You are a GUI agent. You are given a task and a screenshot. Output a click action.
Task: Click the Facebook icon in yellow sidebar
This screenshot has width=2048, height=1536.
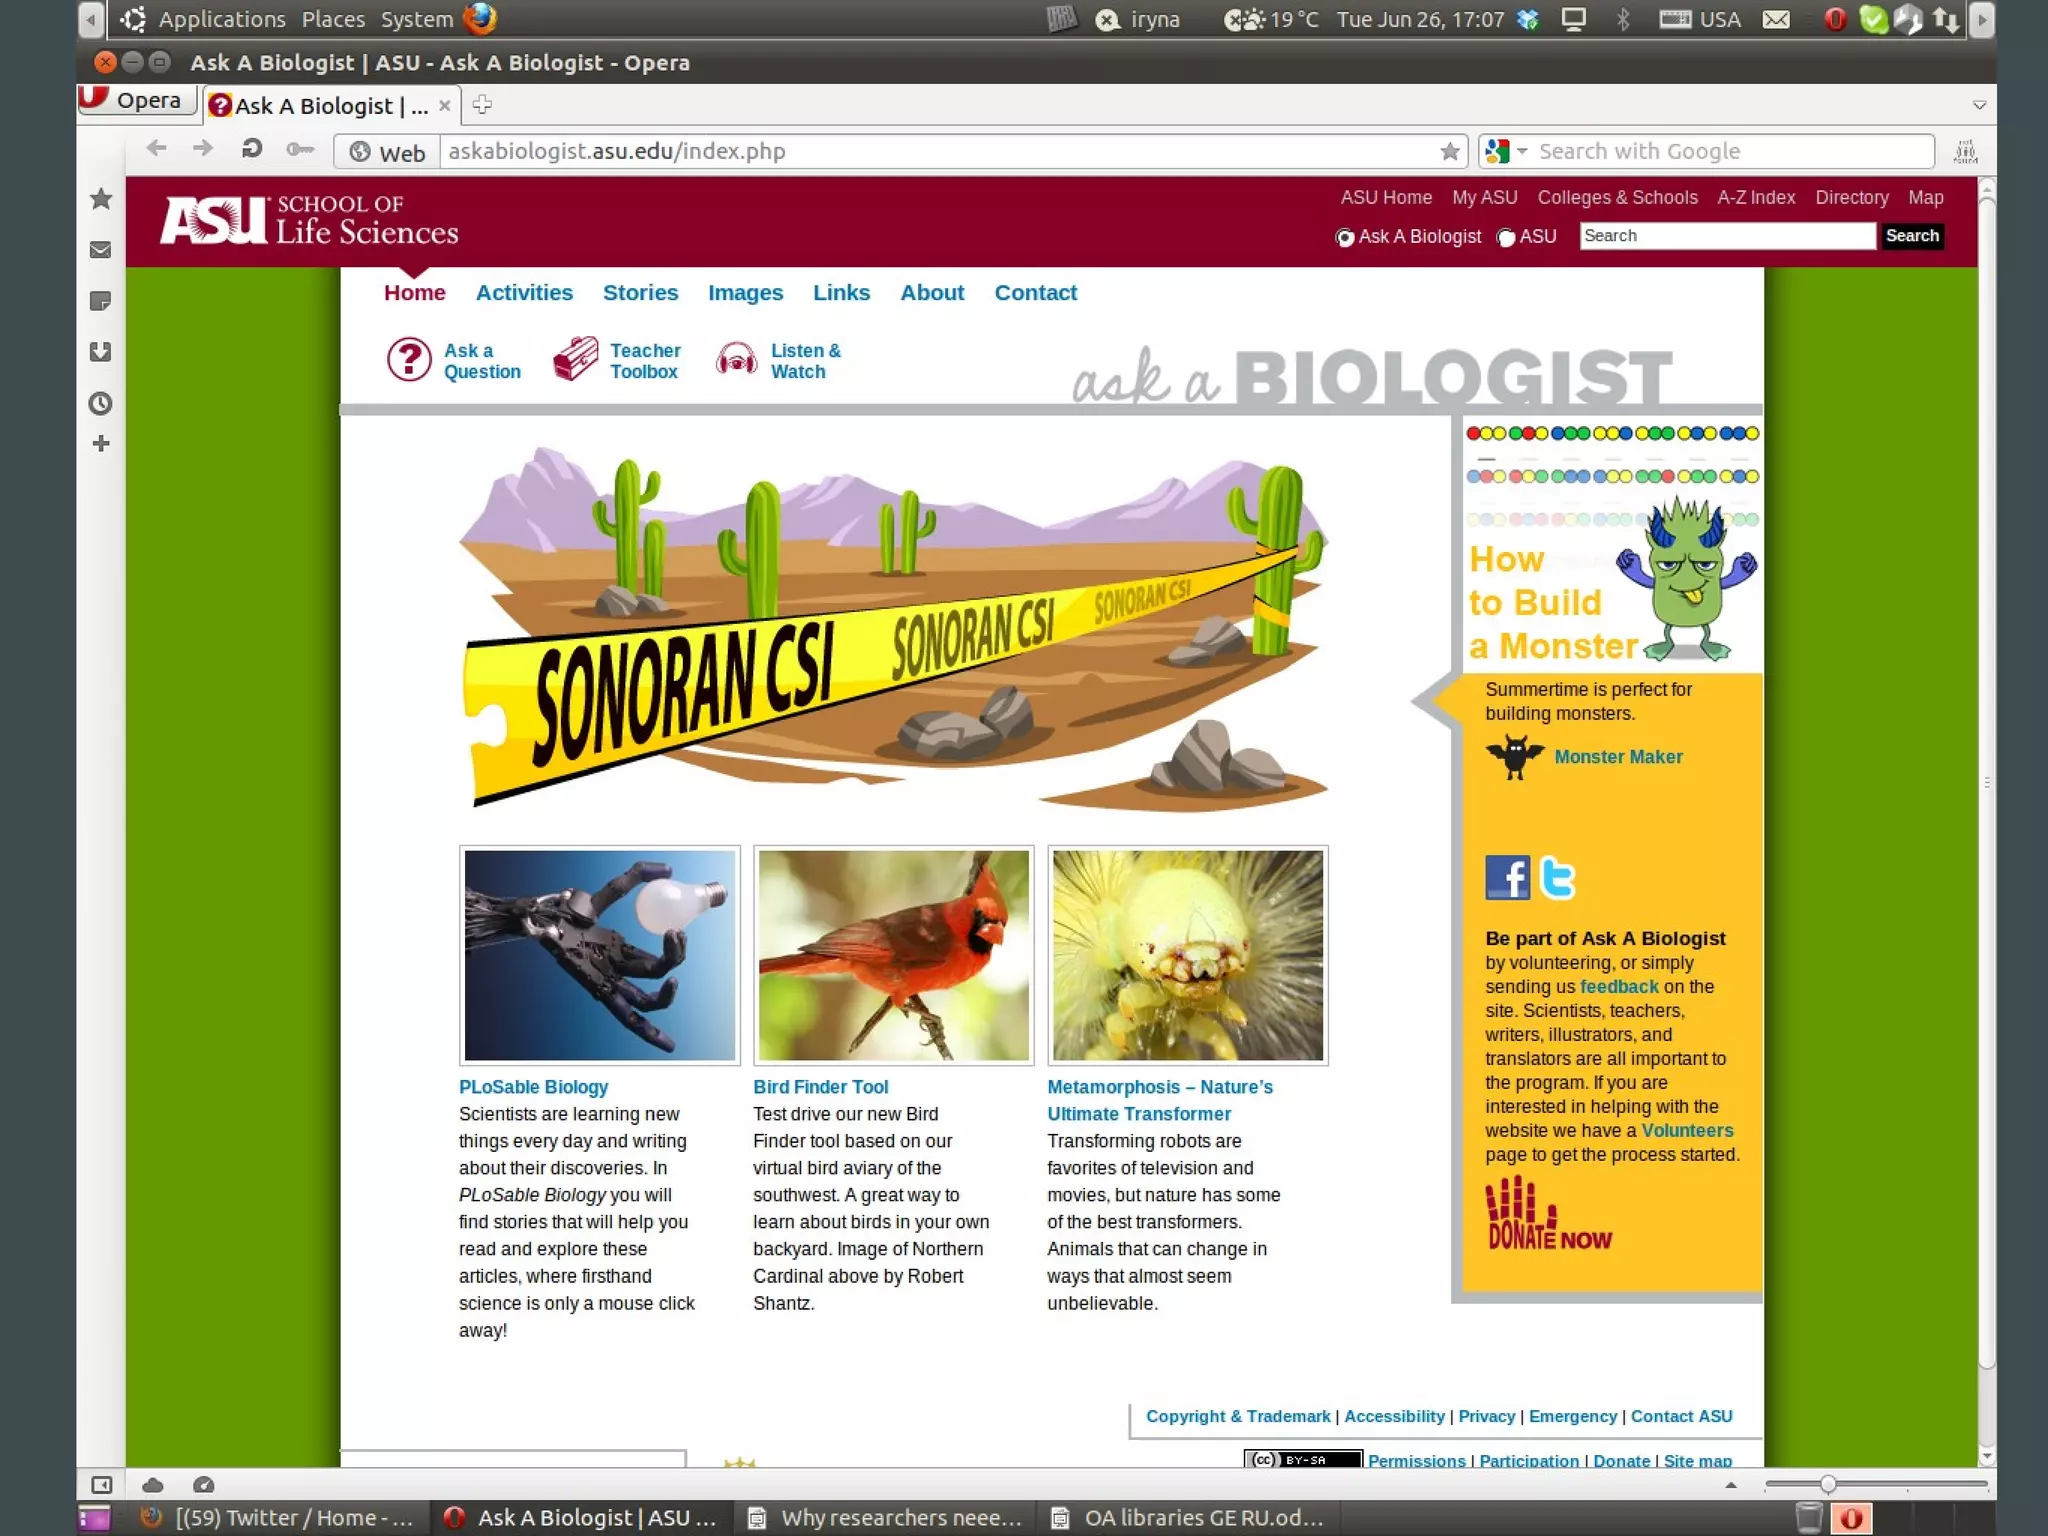(x=1506, y=878)
